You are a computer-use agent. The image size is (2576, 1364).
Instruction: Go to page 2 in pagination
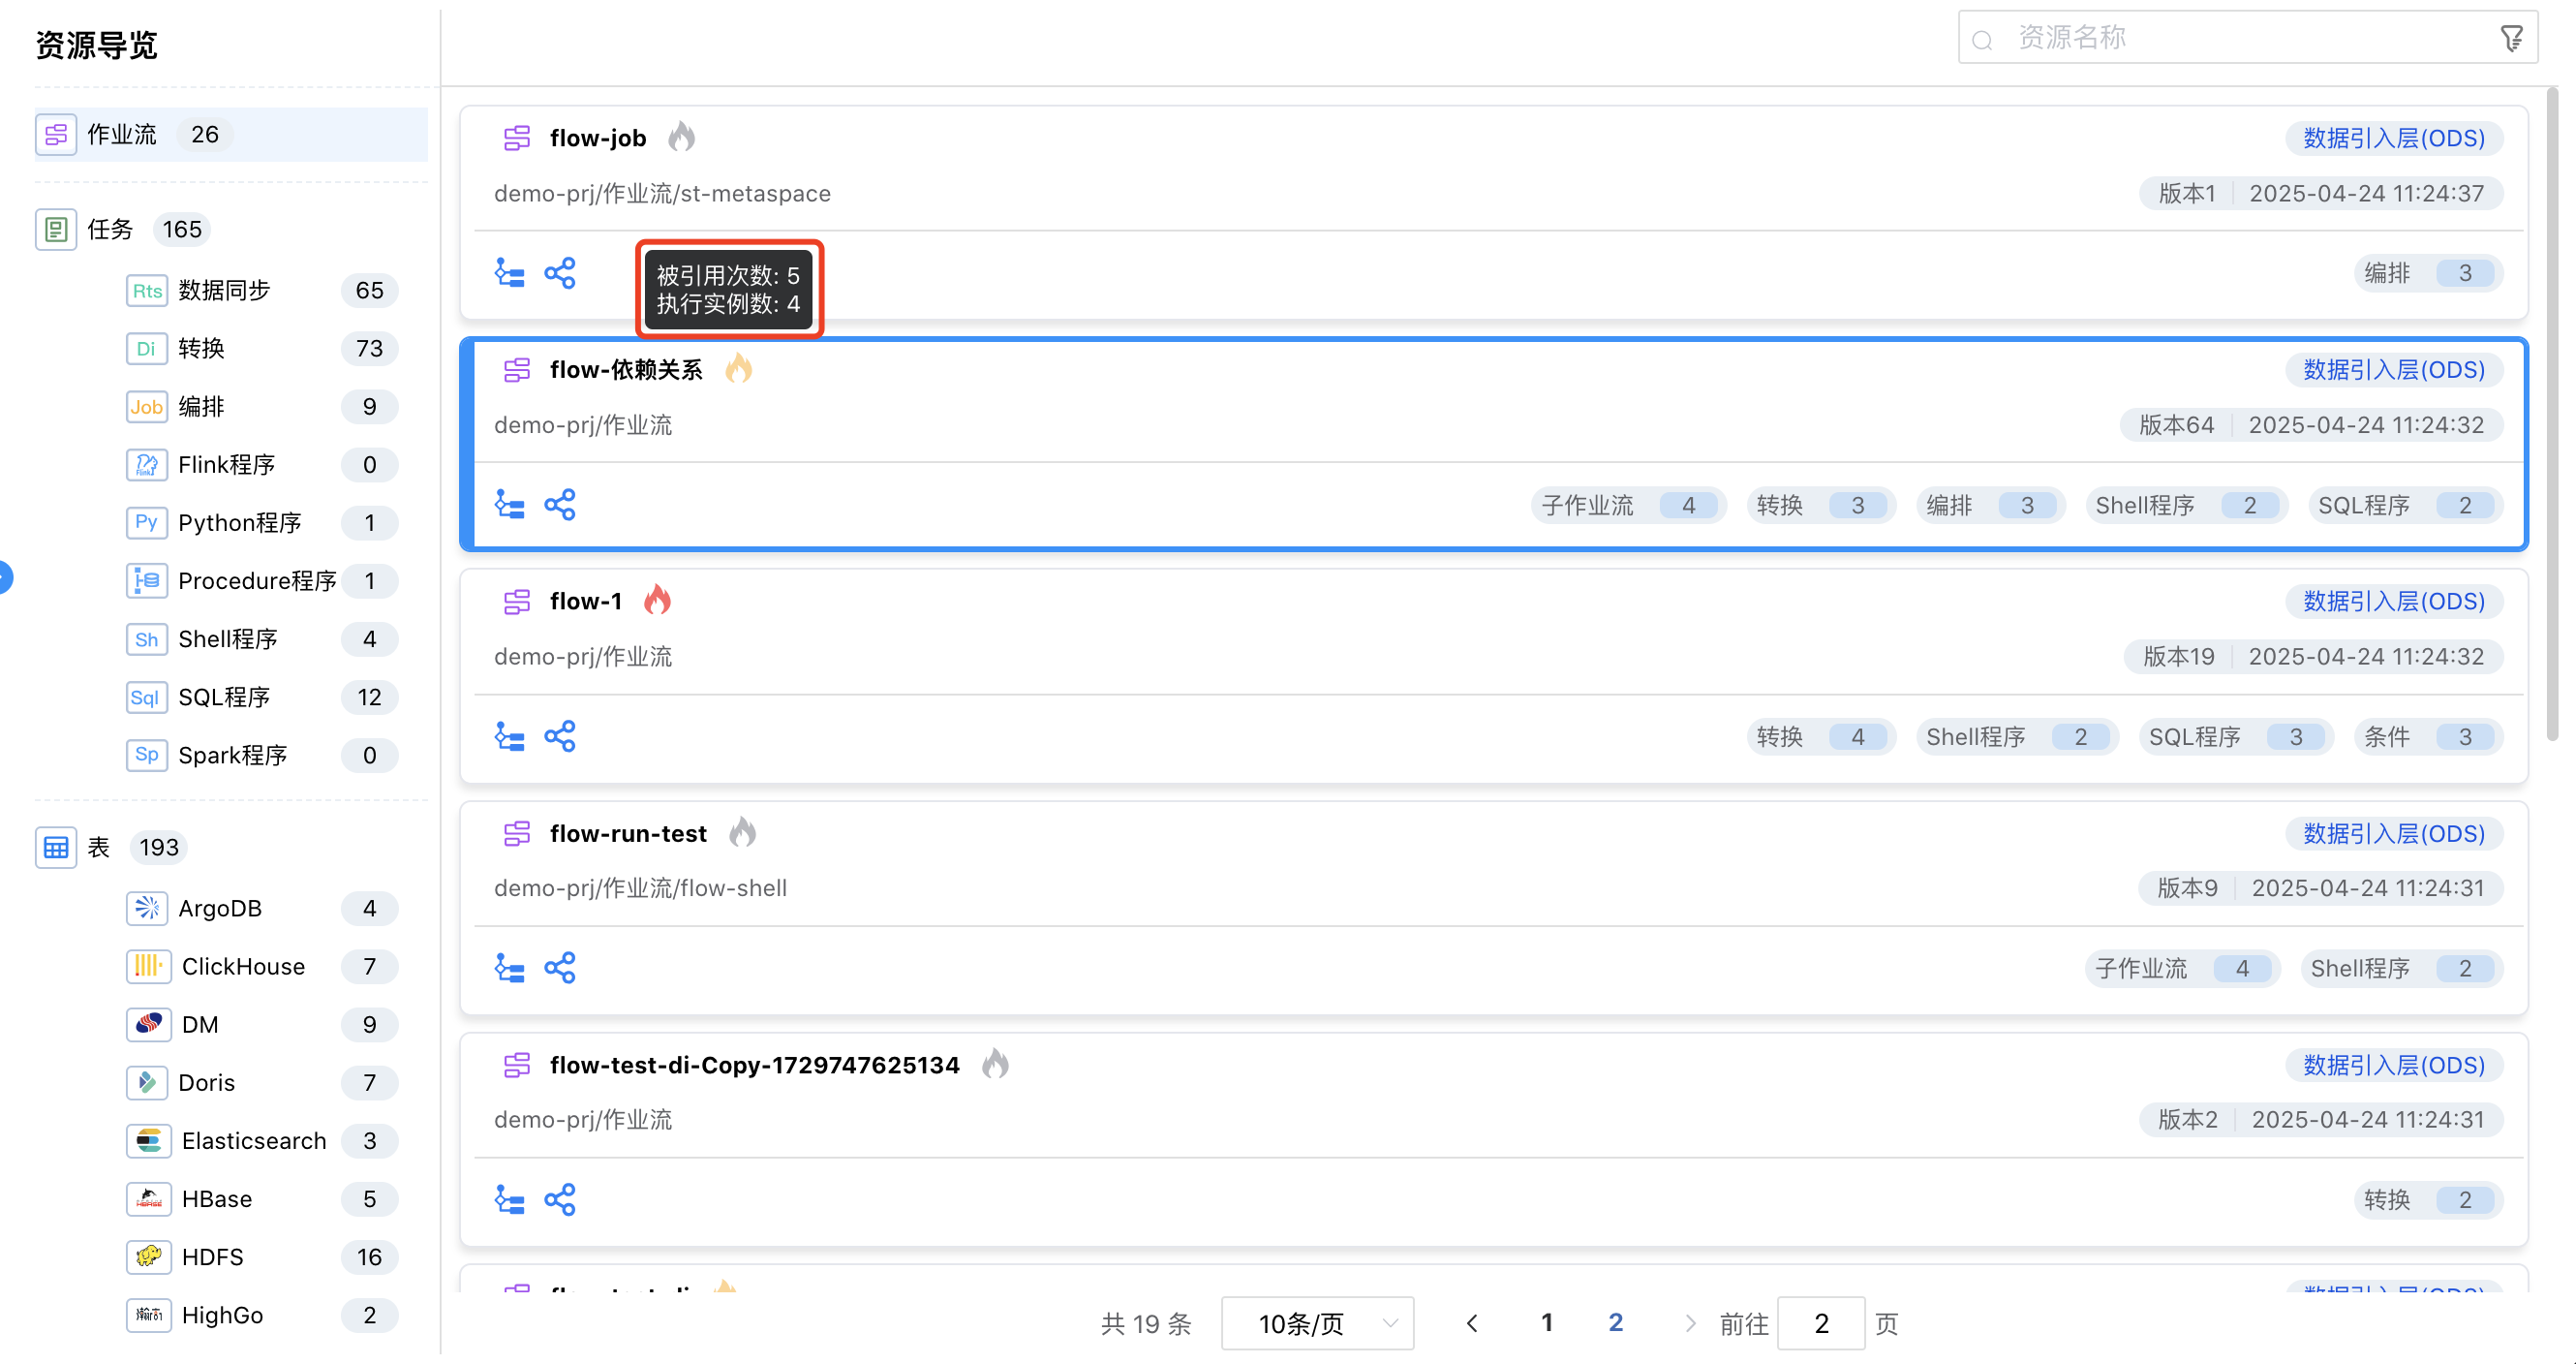point(1616,1322)
